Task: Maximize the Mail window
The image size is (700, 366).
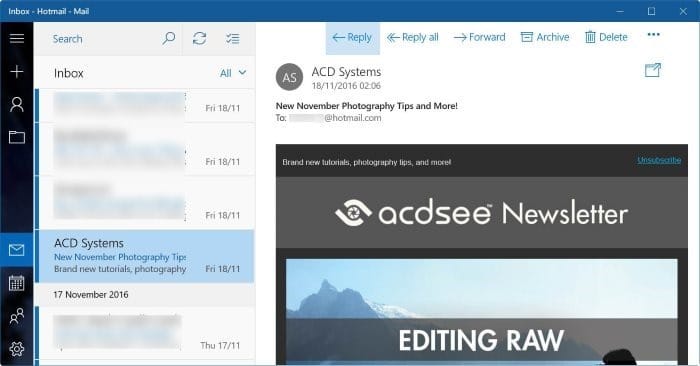Action: click(651, 11)
